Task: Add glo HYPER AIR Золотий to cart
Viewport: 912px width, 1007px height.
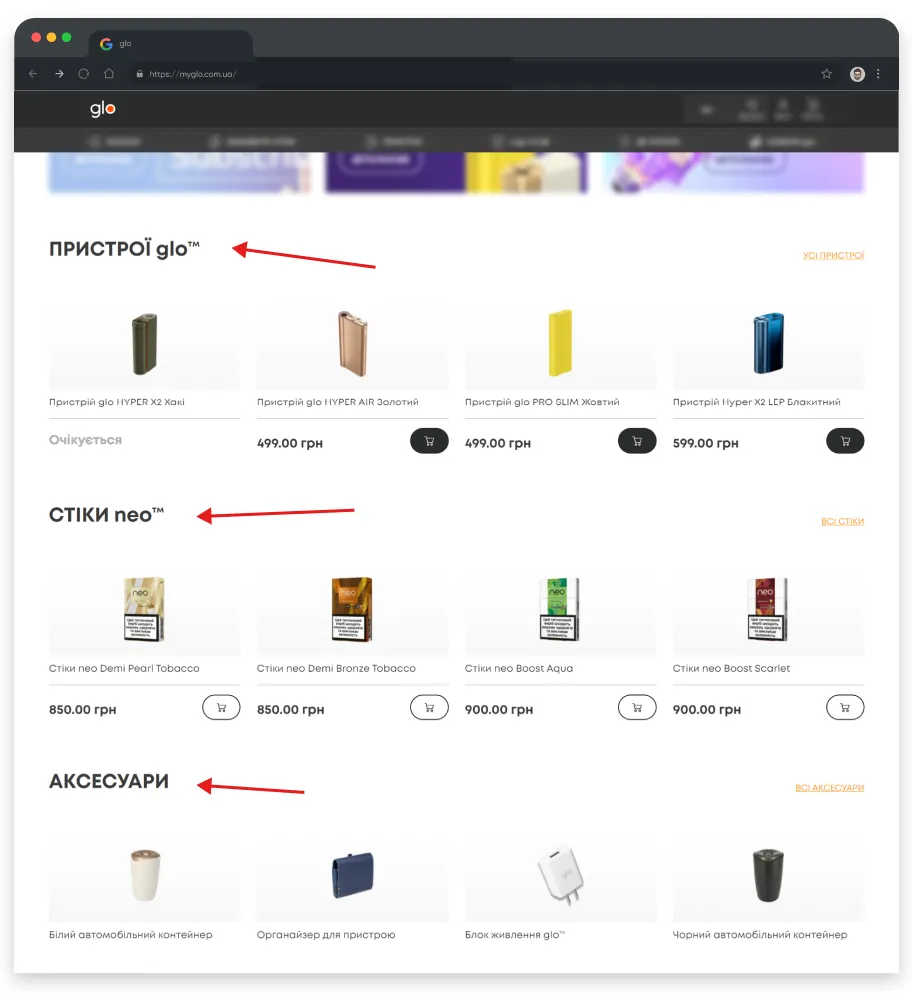Action: click(429, 441)
